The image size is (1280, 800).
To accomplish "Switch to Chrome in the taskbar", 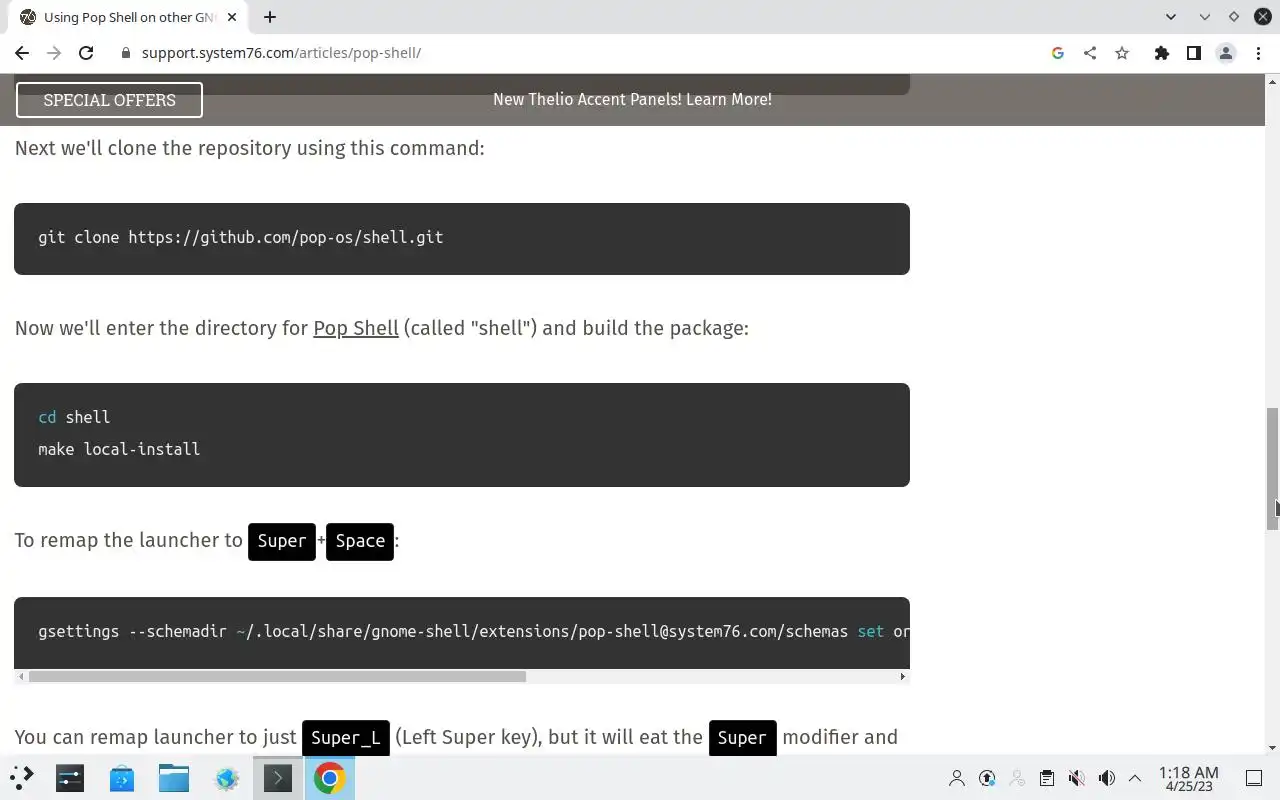I will (x=330, y=778).
